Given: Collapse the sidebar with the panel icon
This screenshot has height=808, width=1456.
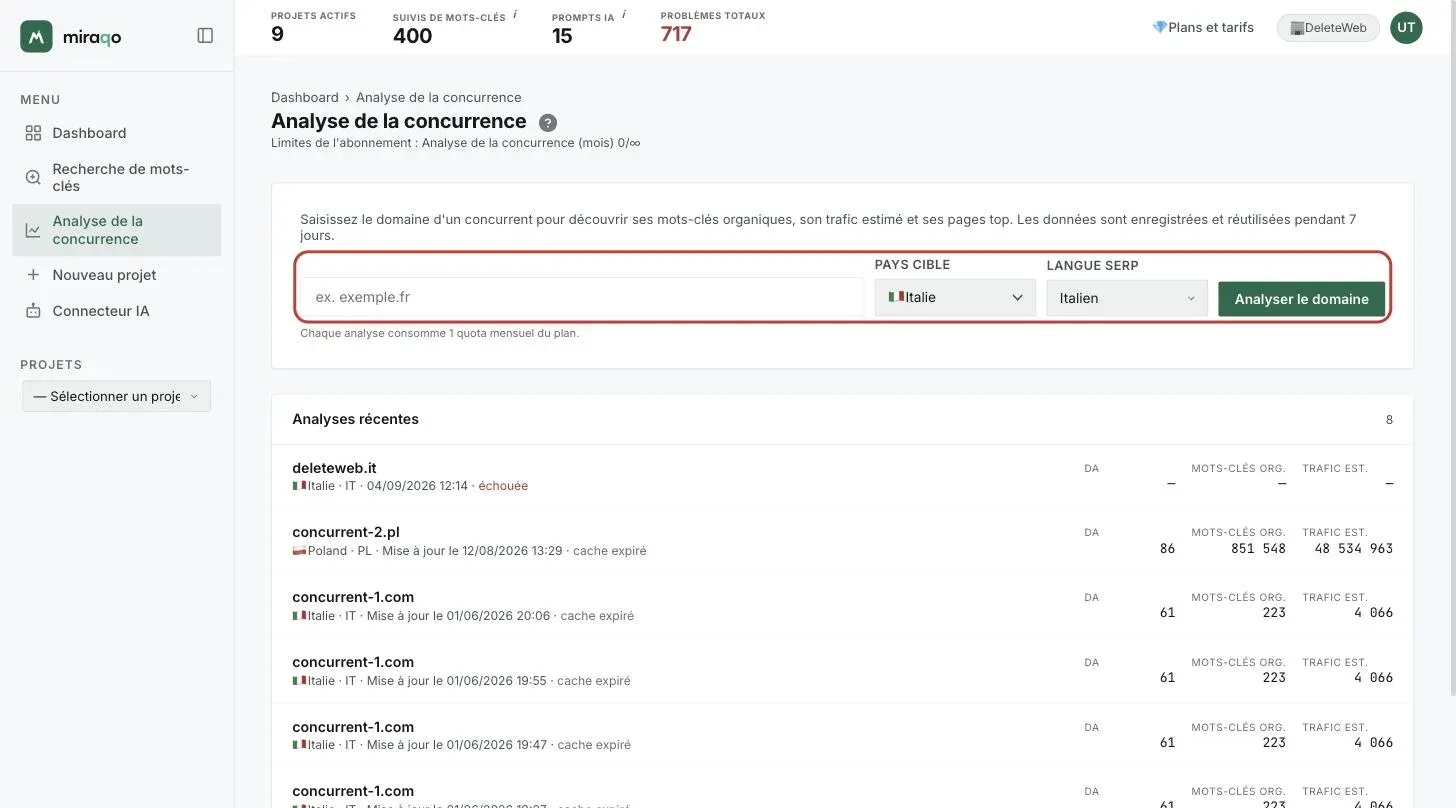Looking at the screenshot, I should pos(205,36).
